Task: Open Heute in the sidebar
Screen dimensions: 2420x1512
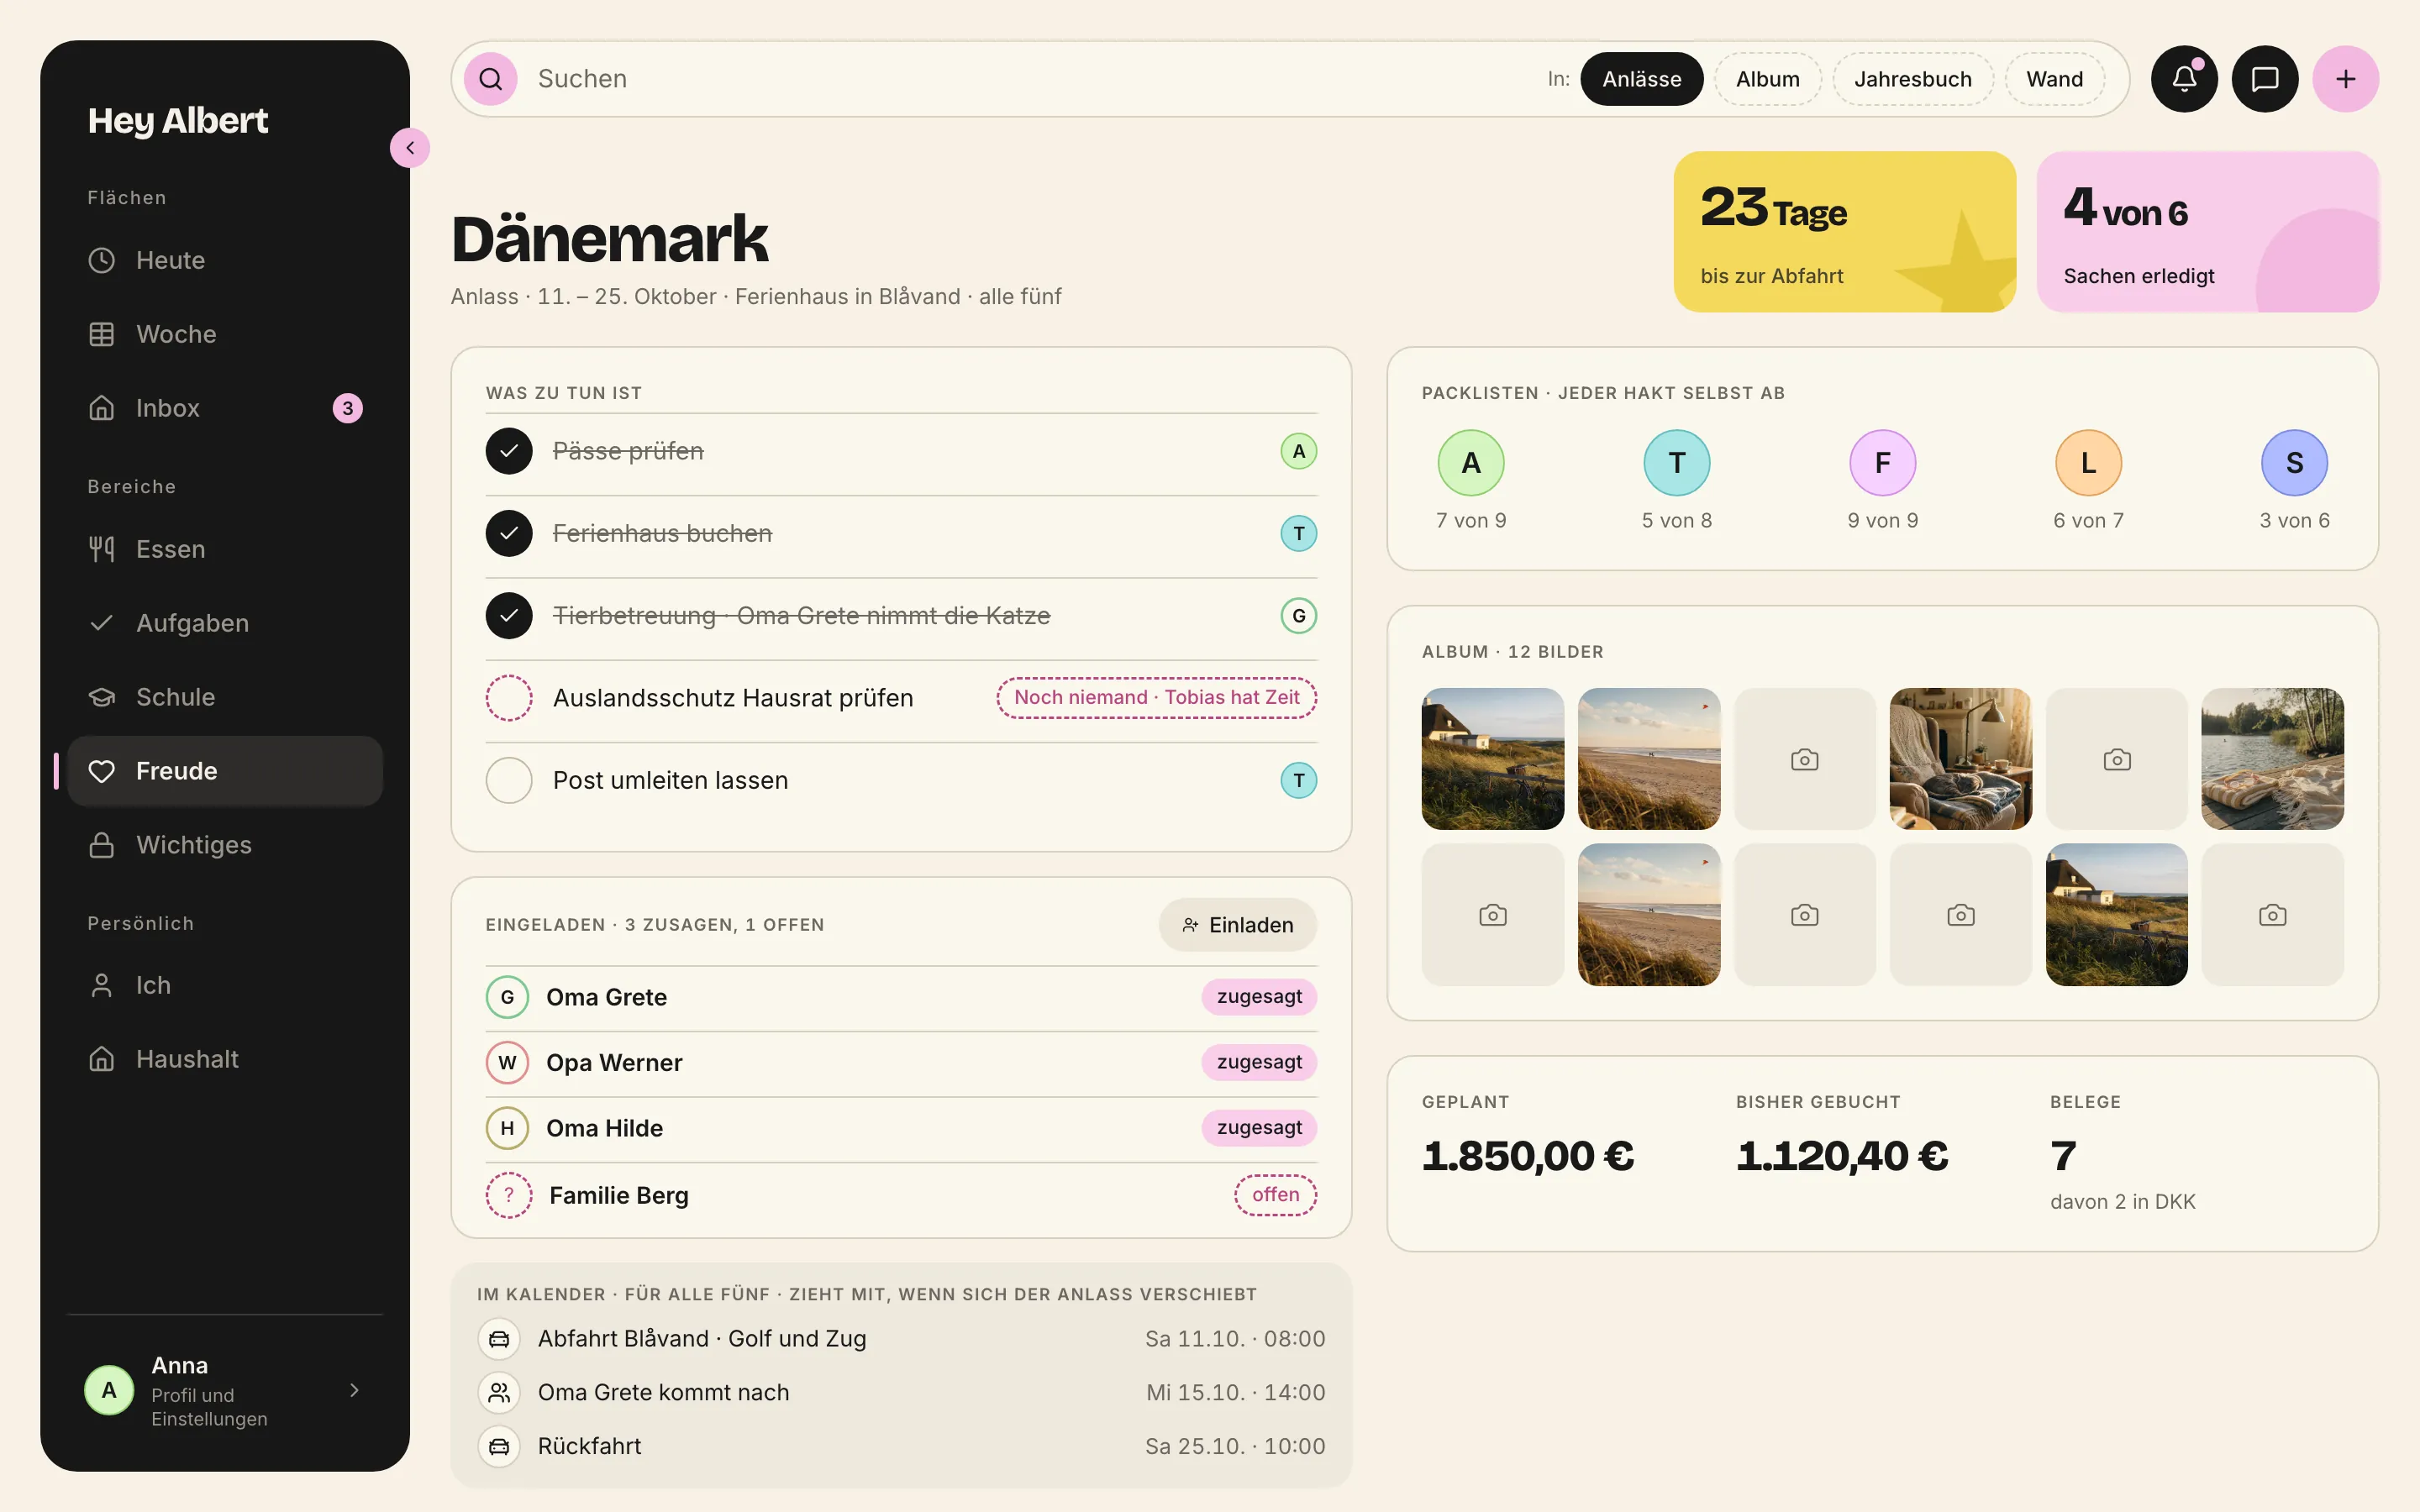Action: click(225, 260)
